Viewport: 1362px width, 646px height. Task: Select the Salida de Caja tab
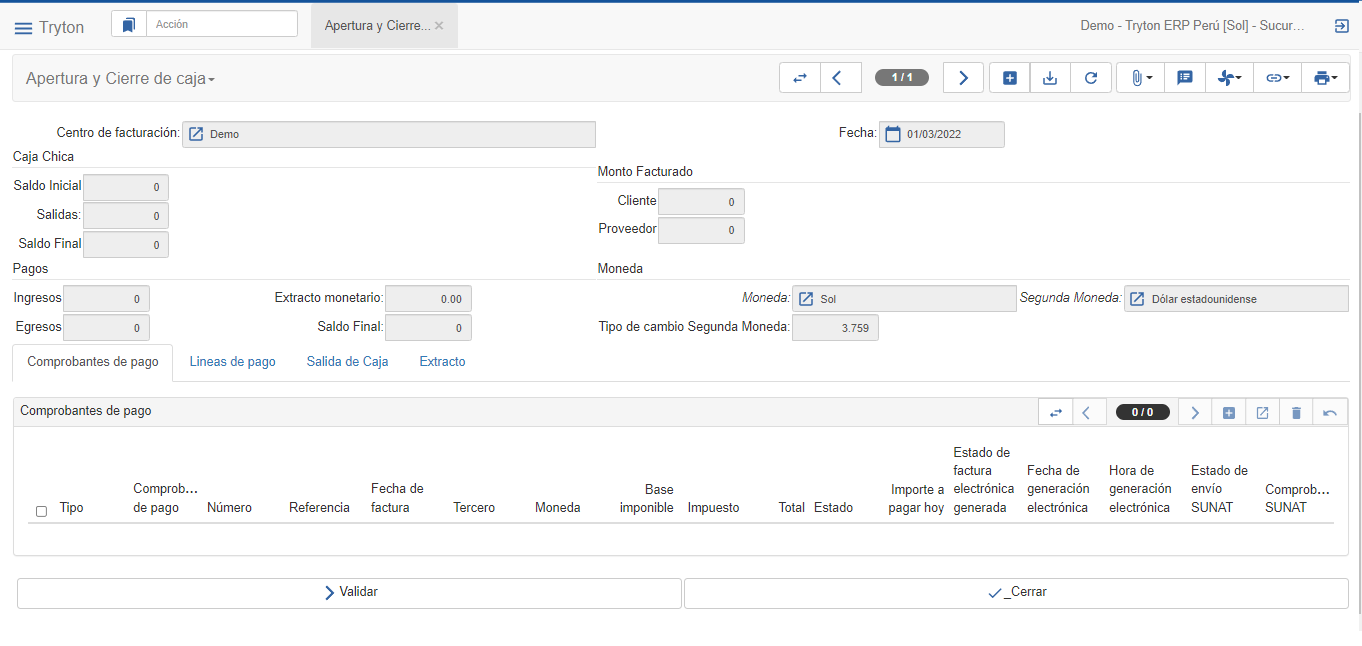tap(347, 362)
